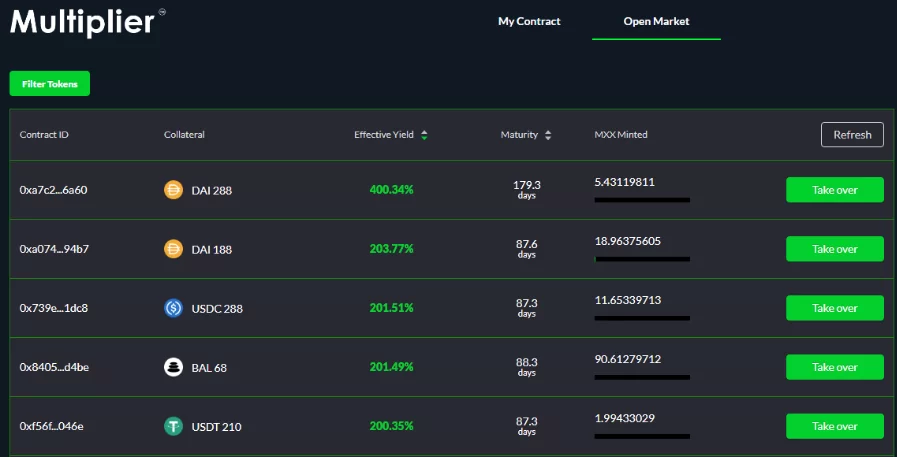897x457 pixels.
Task: Sort by Effective Yield using arrow icon
Action: click(424, 135)
